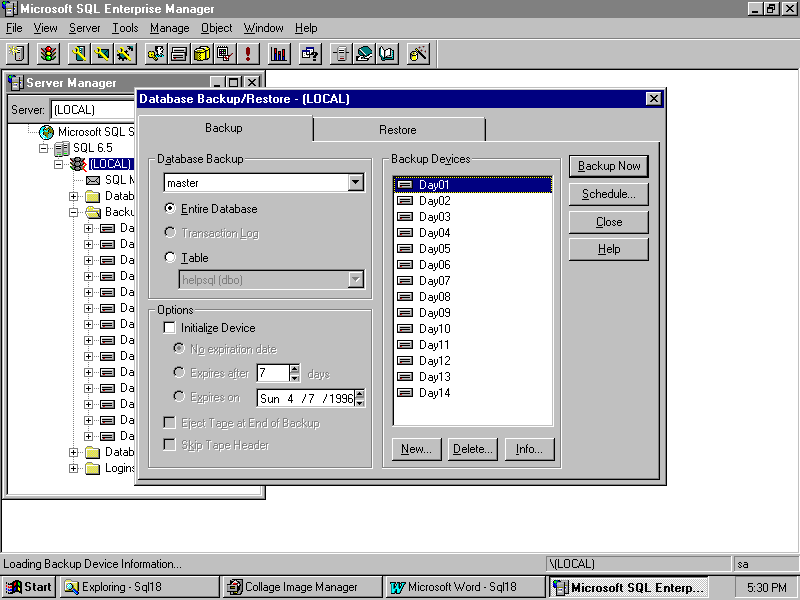Click the yellow database cylinder toolbar icon
The width and height of the screenshot is (800, 600).
tap(202, 53)
